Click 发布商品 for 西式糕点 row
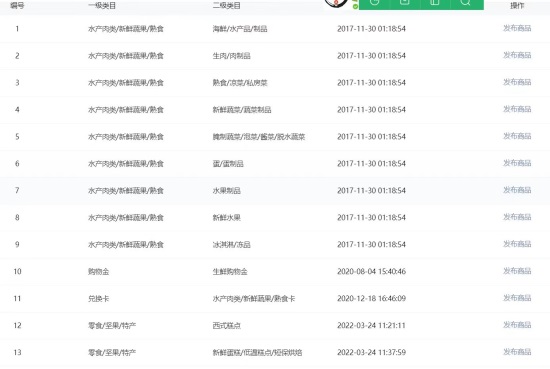This screenshot has width=550, height=369. pyautogui.click(x=517, y=325)
